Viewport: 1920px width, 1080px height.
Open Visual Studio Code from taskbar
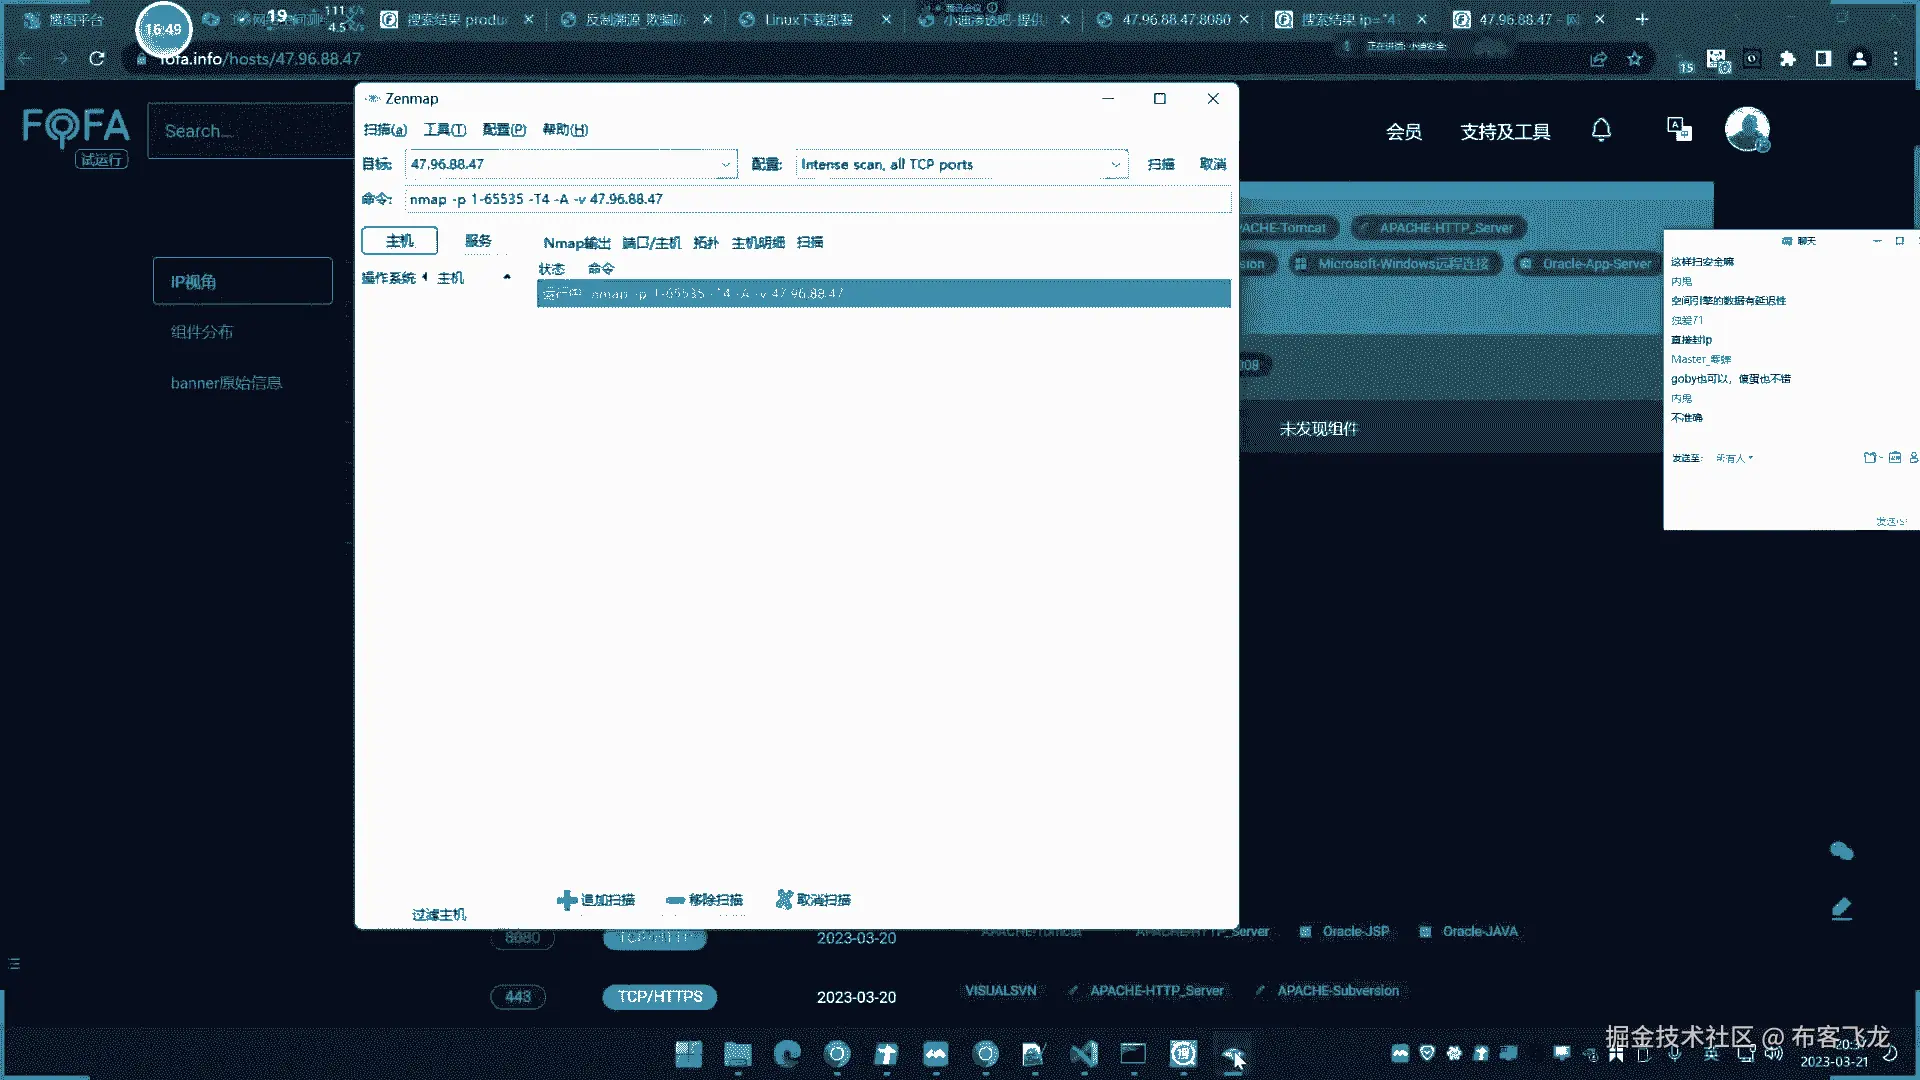click(x=1083, y=1054)
